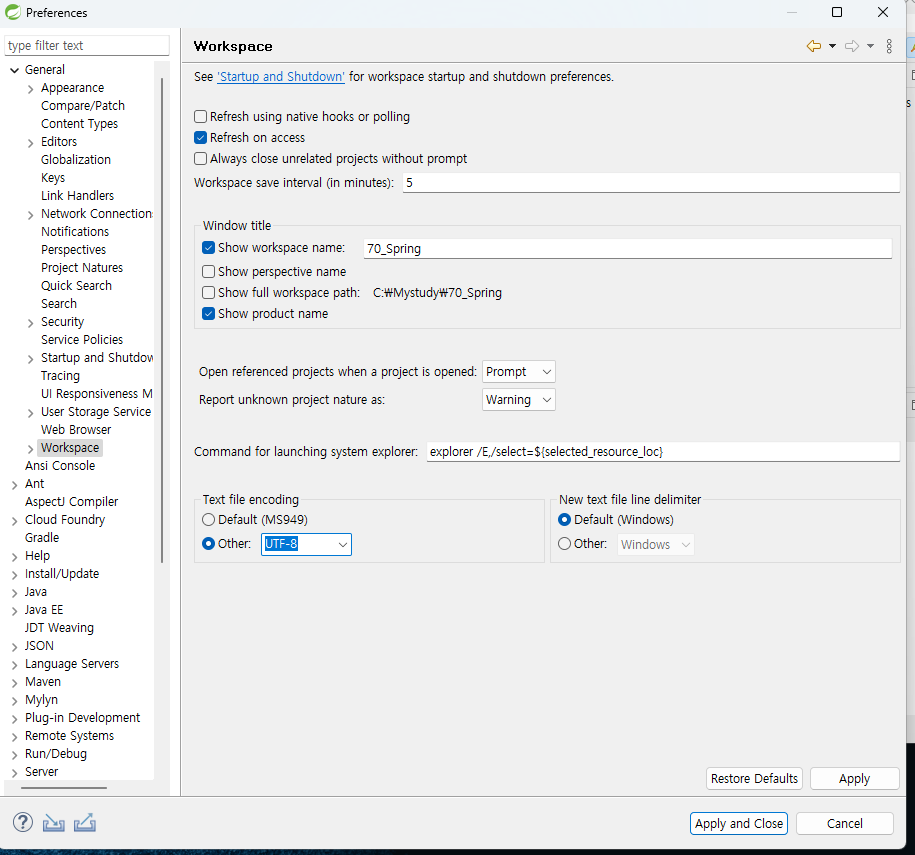Select Gradle preference page
The image size is (915, 855).
click(42, 538)
